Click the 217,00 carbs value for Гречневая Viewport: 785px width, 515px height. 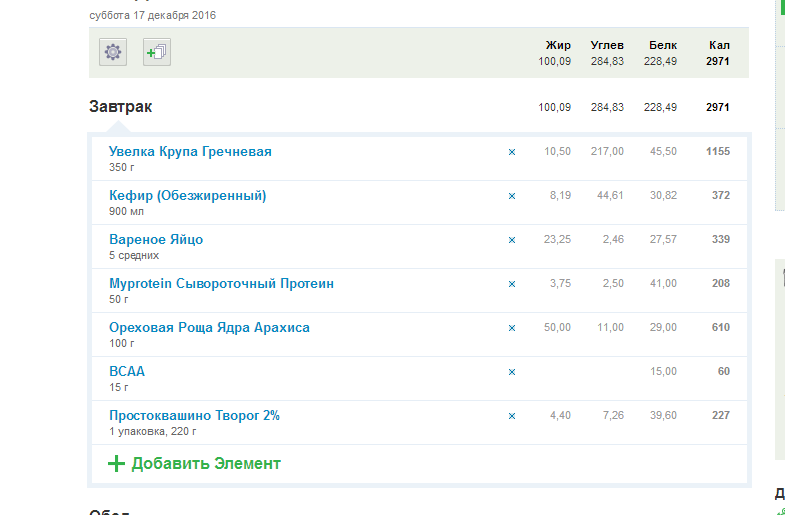607,152
